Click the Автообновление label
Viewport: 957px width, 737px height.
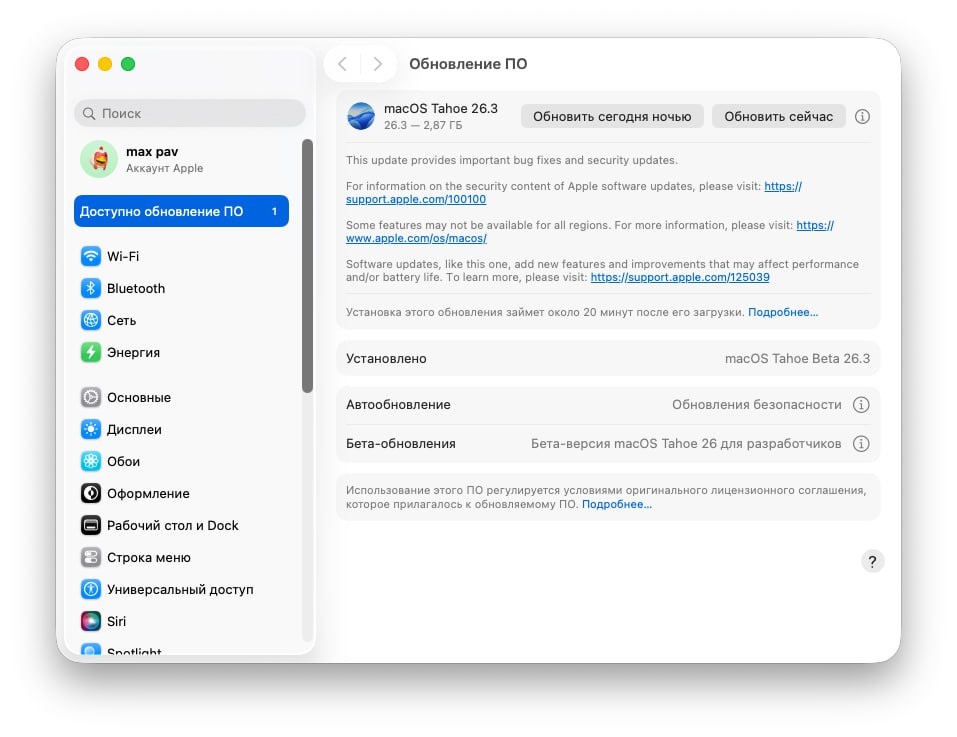coord(399,404)
